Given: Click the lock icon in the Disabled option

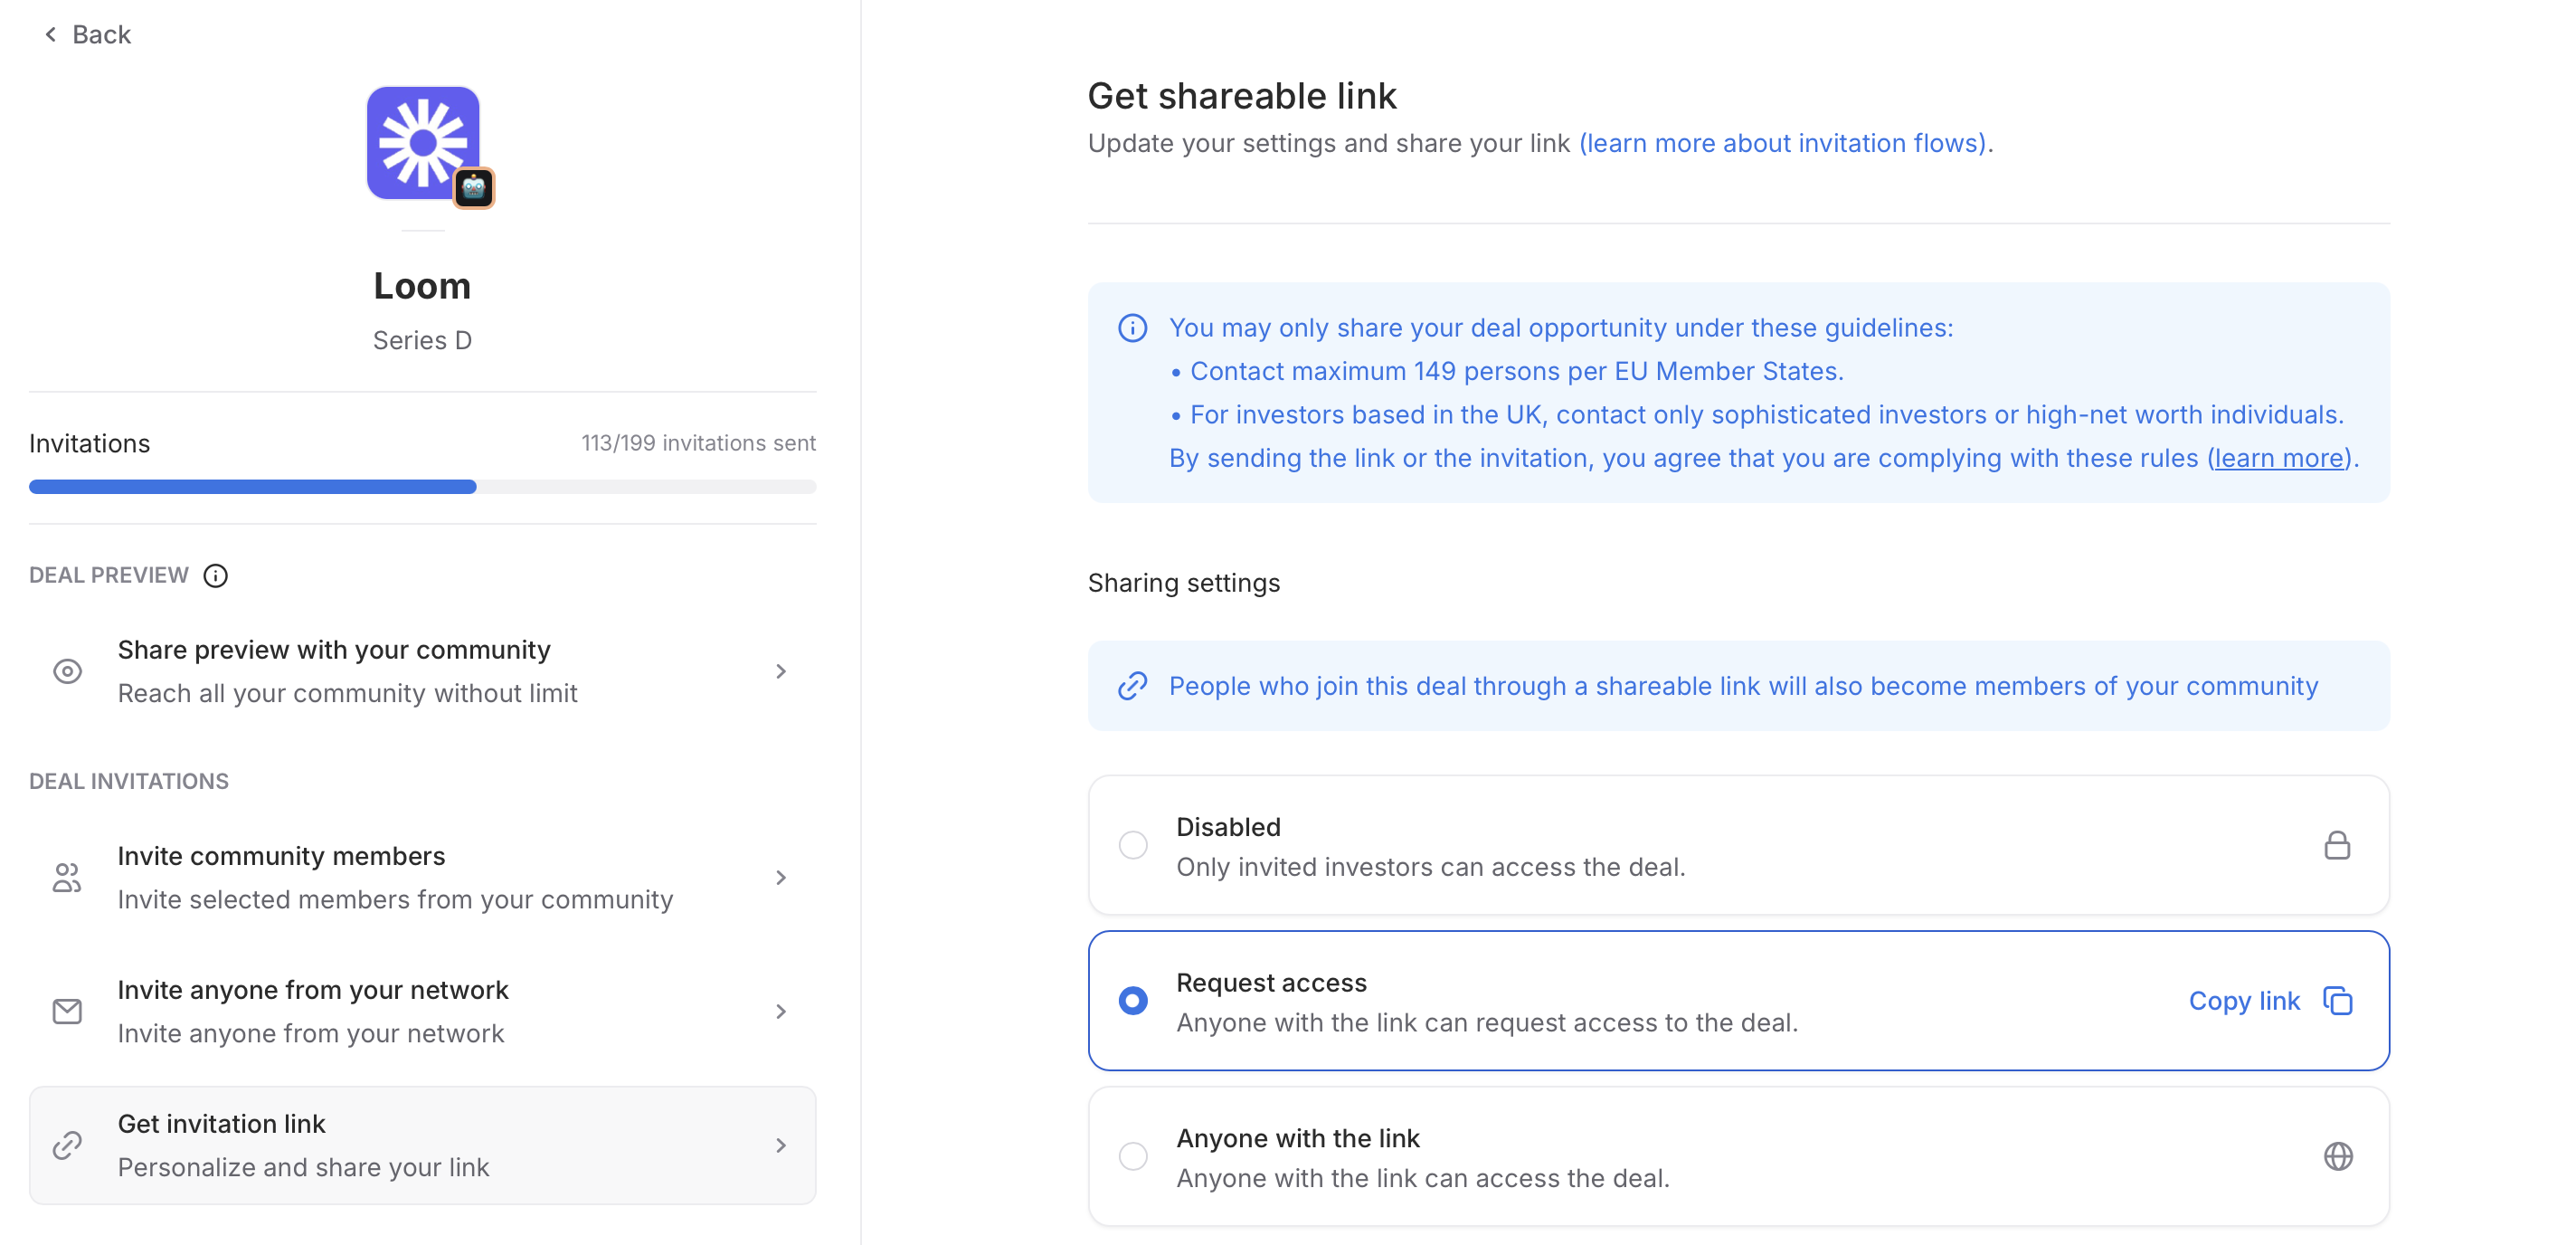Looking at the screenshot, I should (x=2336, y=845).
